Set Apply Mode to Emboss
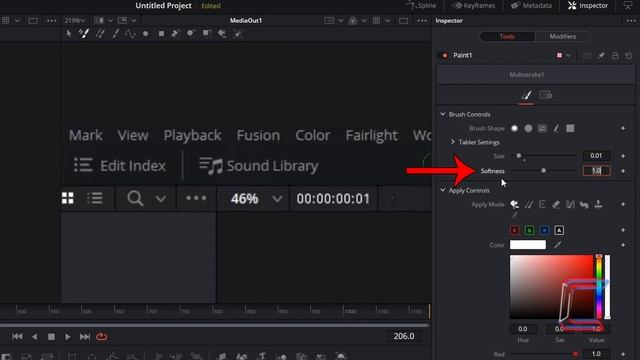Viewport: 640px width, 360px height. (x=542, y=204)
